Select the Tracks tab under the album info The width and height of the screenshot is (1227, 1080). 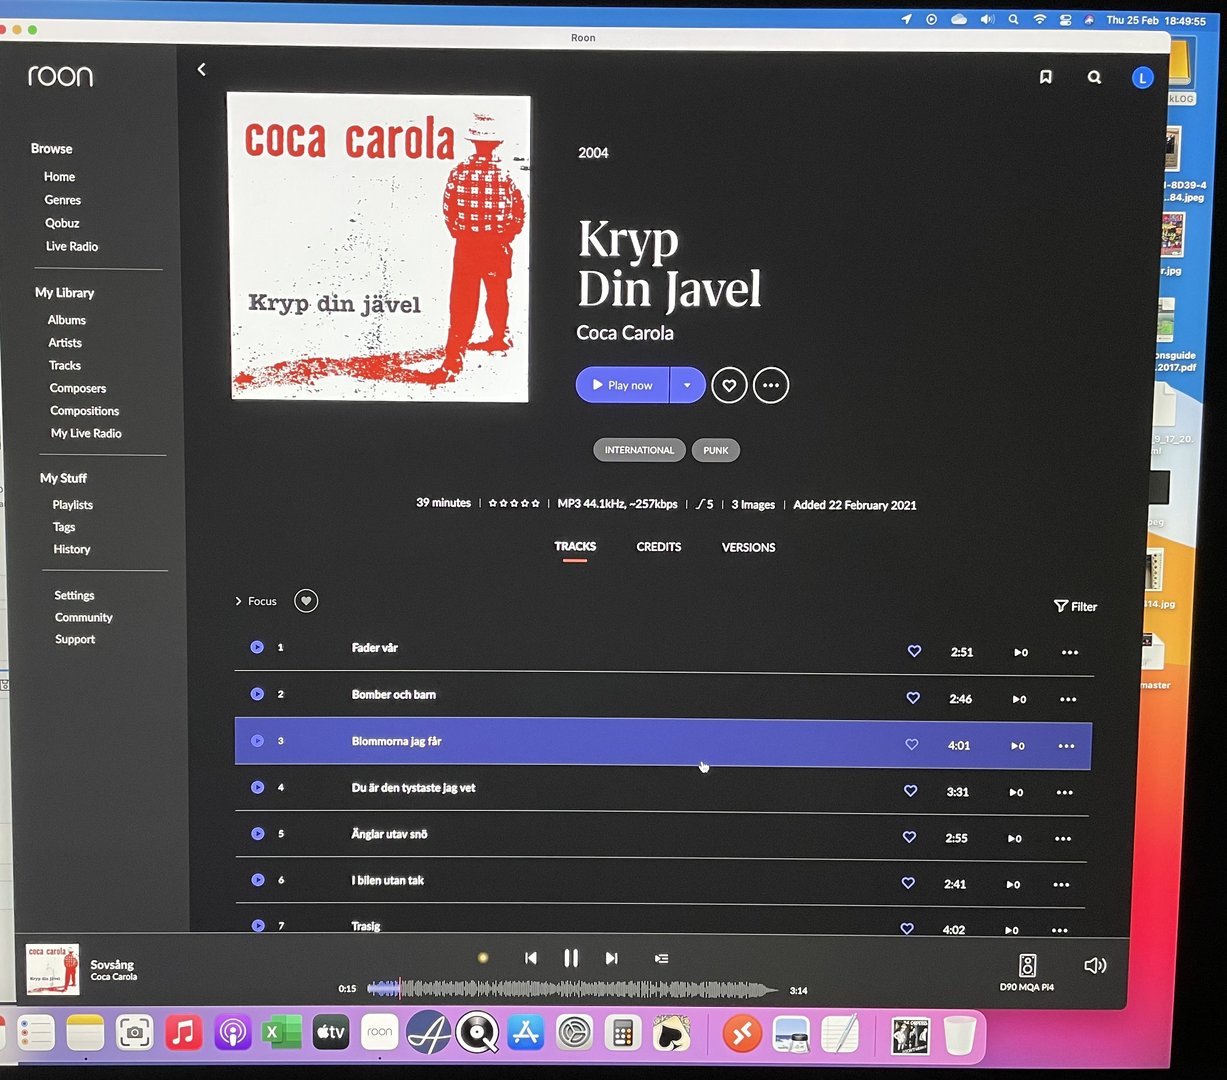575,547
